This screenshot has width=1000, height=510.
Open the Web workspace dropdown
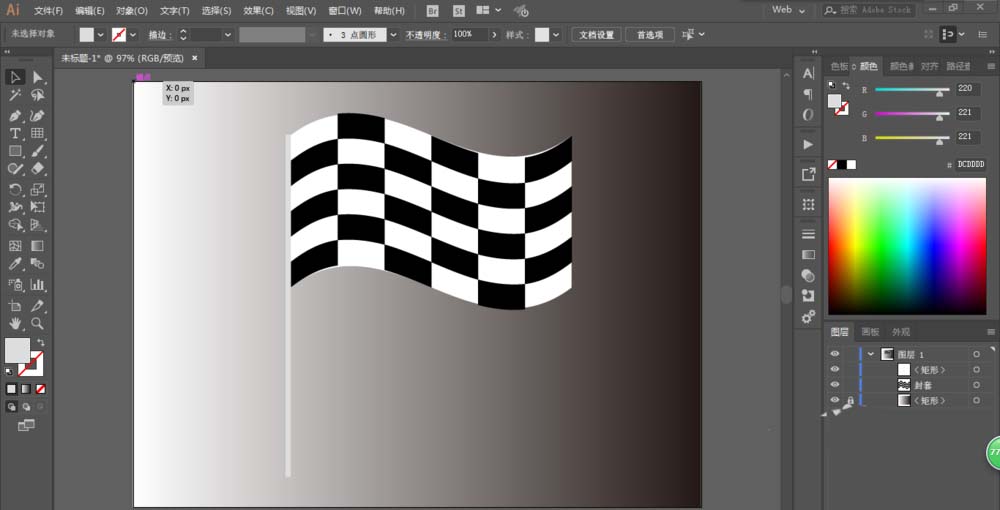pos(788,10)
